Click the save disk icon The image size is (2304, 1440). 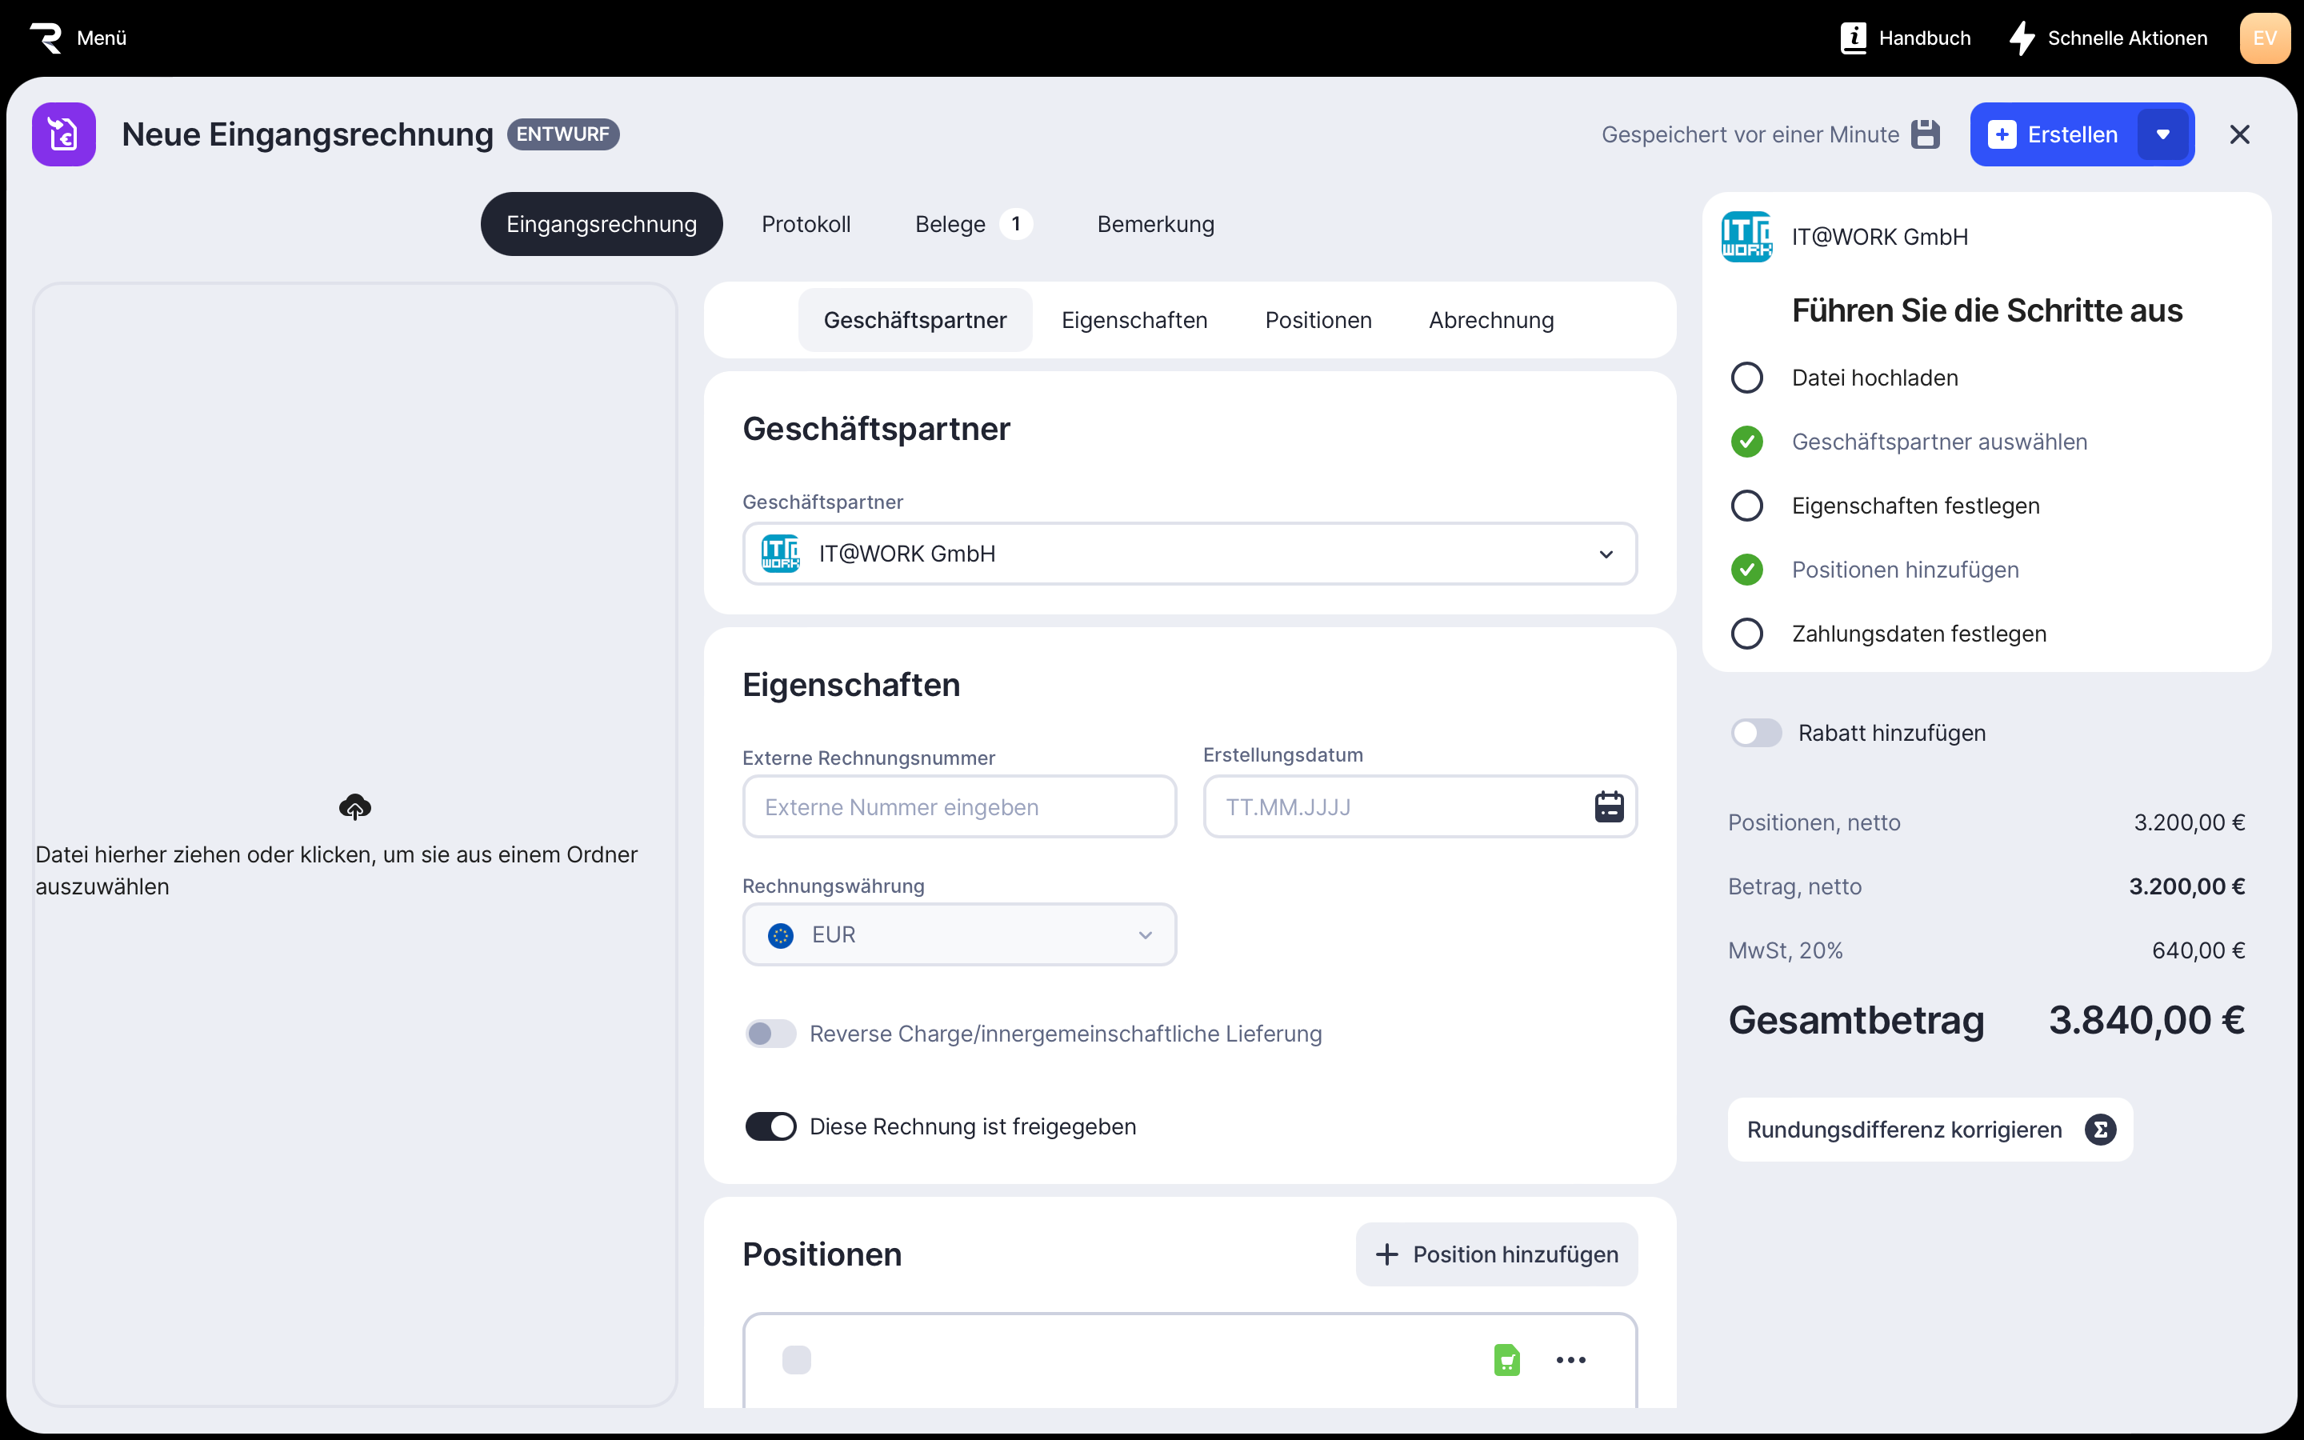click(1925, 134)
